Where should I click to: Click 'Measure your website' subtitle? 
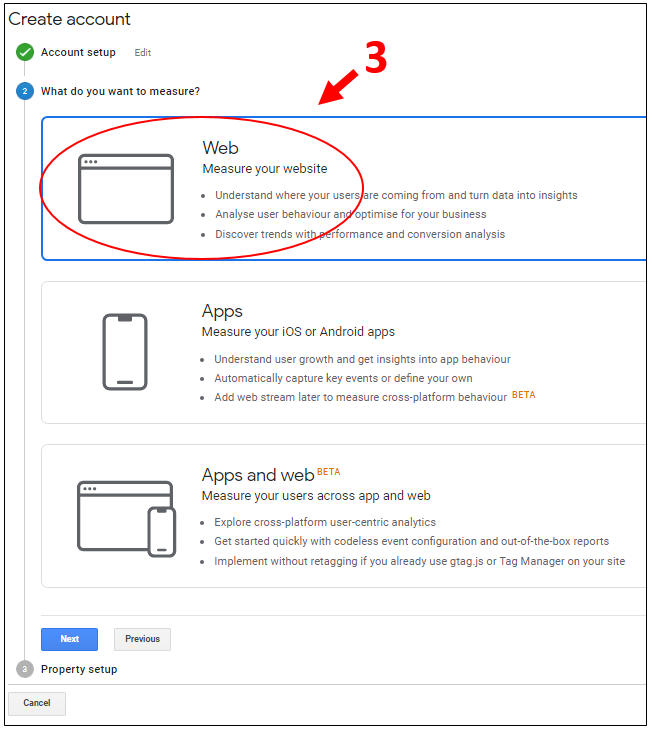coord(265,169)
